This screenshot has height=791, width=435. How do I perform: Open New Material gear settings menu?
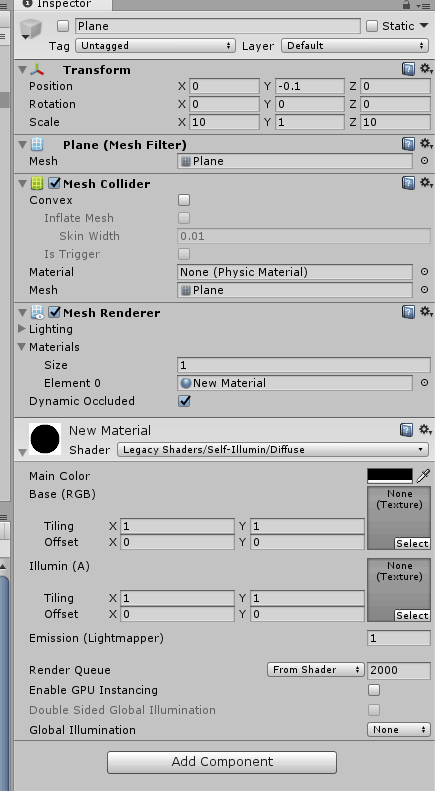click(x=425, y=430)
